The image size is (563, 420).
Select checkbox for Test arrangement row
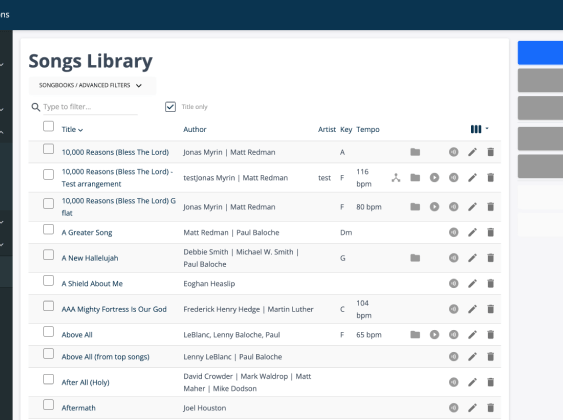[x=48, y=174]
